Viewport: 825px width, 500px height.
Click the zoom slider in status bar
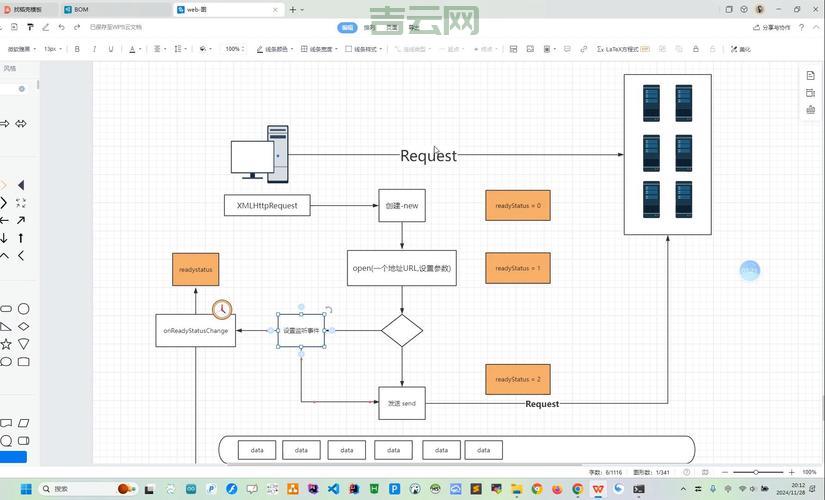[x=756, y=472]
